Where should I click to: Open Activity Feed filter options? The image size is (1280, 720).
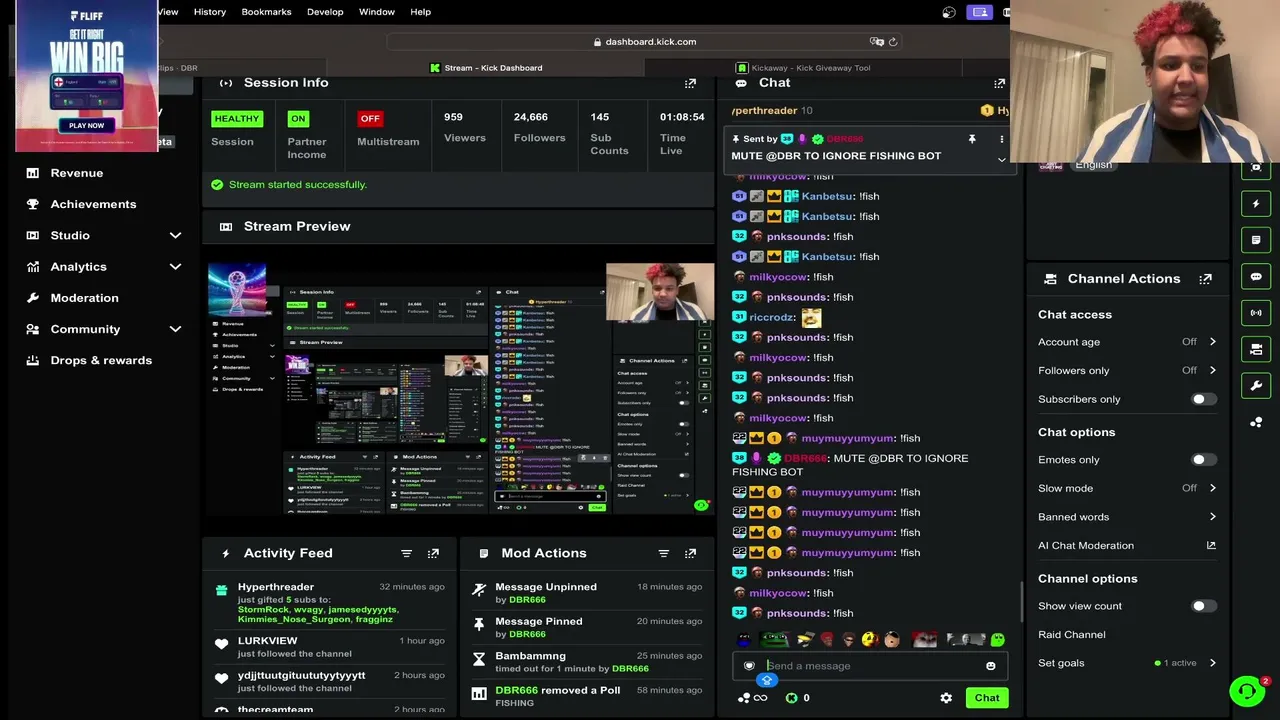406,553
